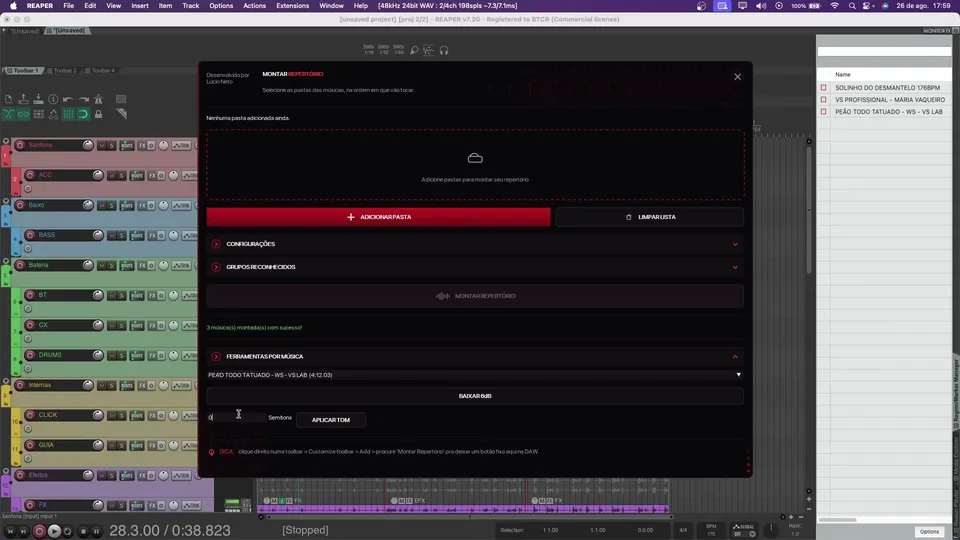Click APLICAR TOM button

coord(331,420)
